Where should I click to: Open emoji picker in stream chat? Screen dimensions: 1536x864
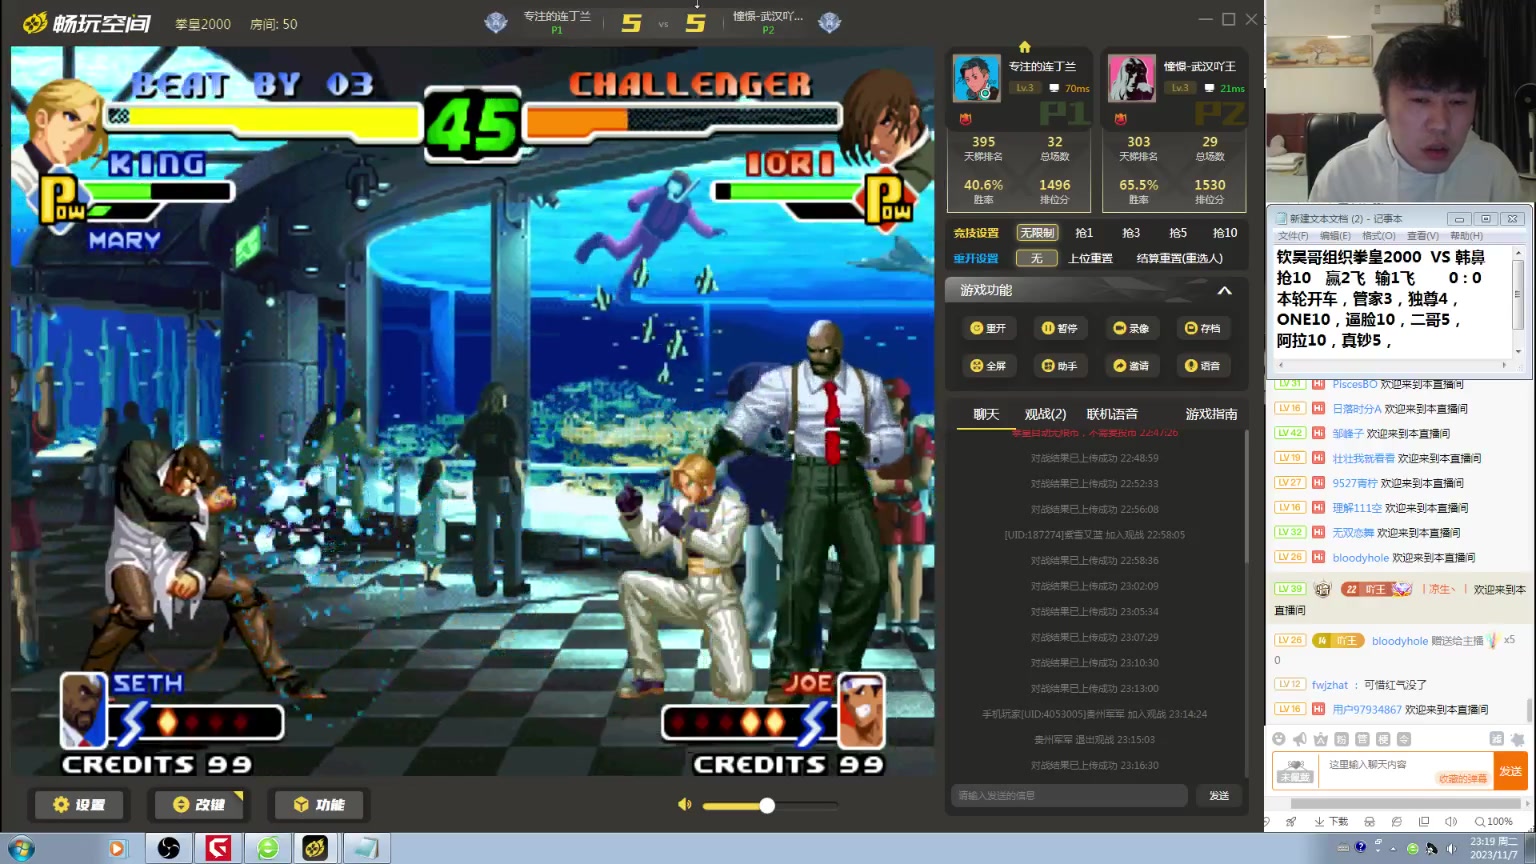[x=1278, y=739]
